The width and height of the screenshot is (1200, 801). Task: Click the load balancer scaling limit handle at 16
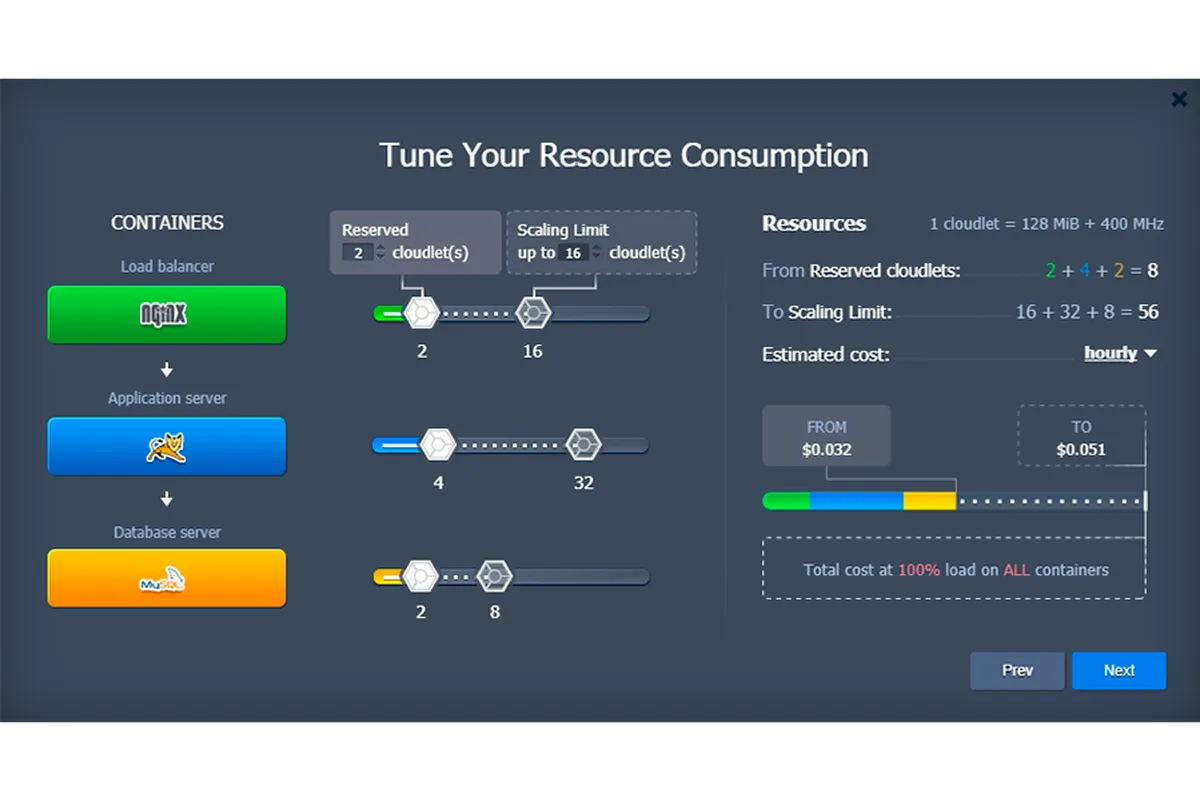533,314
